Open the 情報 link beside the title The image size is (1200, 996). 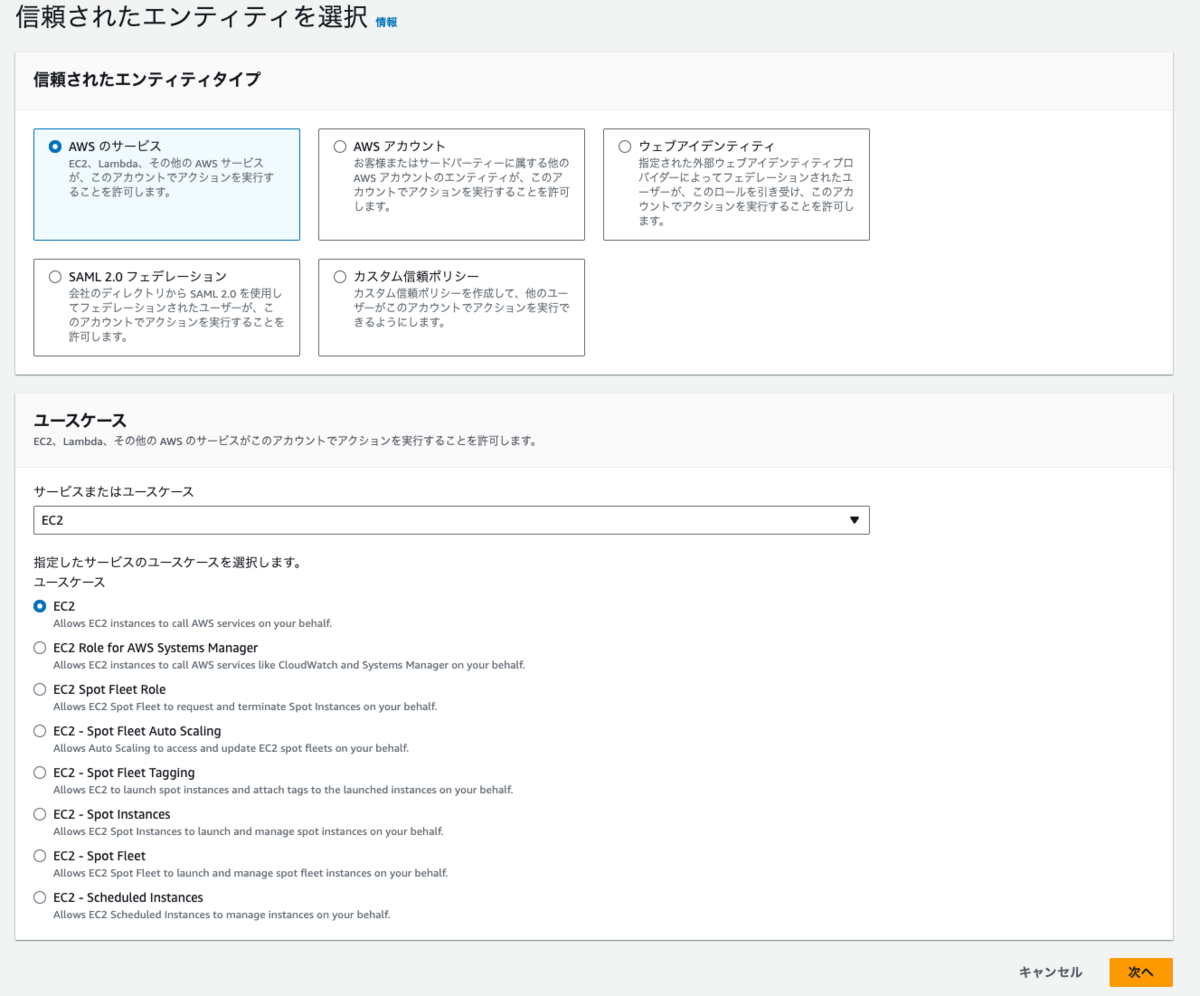pos(386,22)
